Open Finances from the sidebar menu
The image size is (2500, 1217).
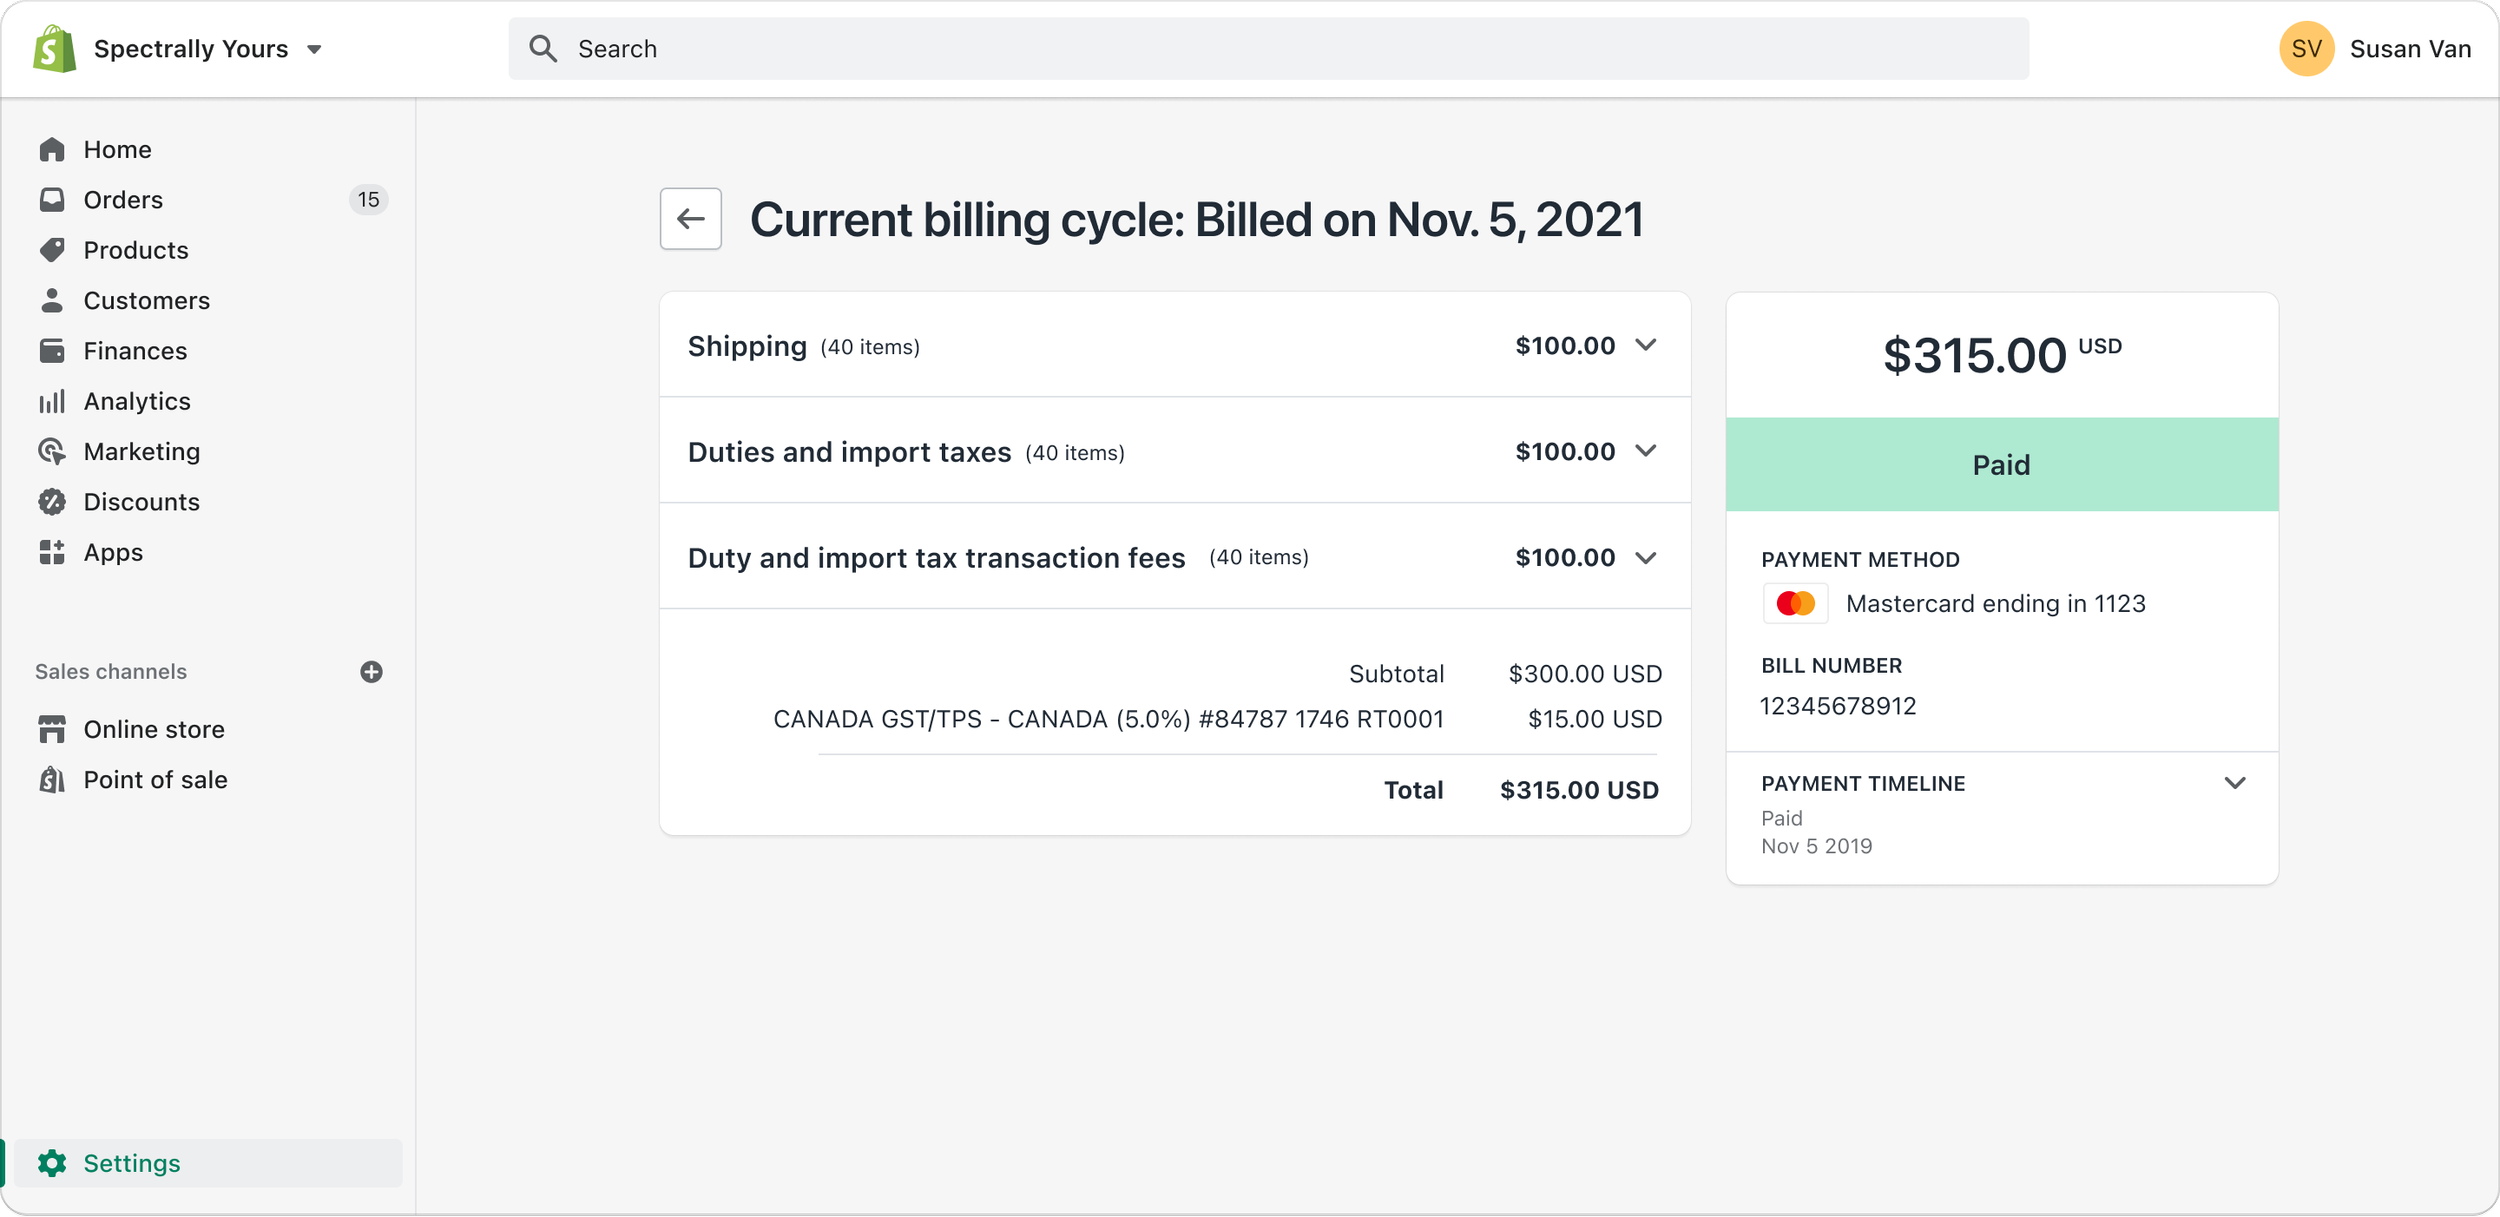point(135,351)
